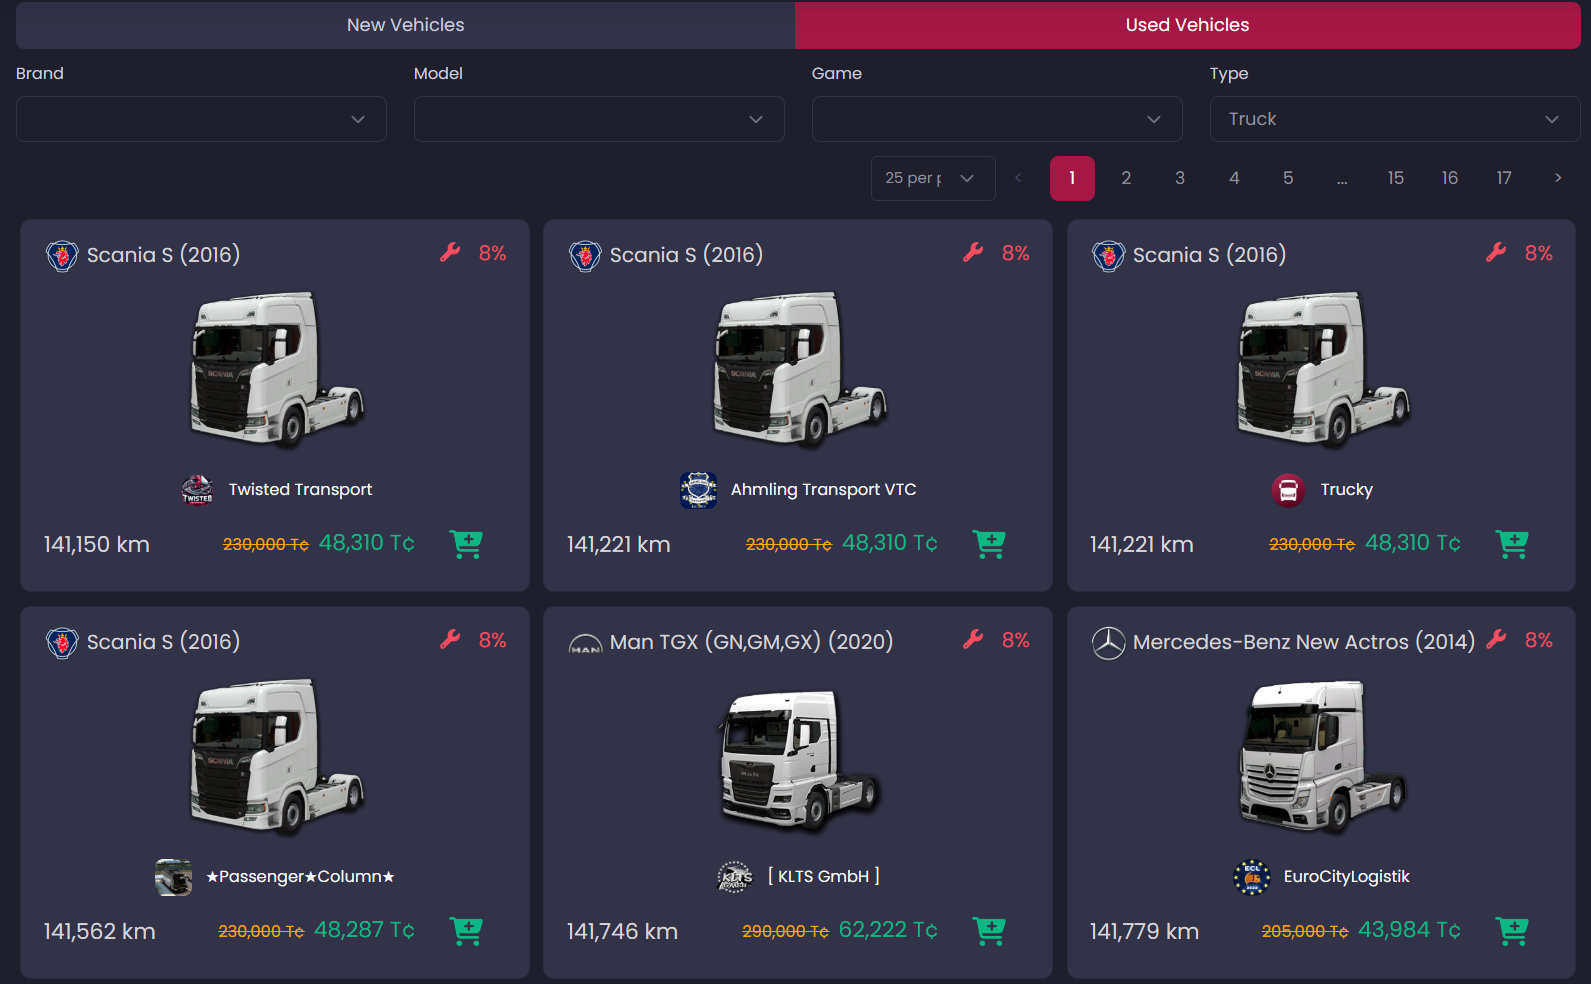
Task: Open EuroCityLogistik Mercedes Actros image
Action: 1322,757
